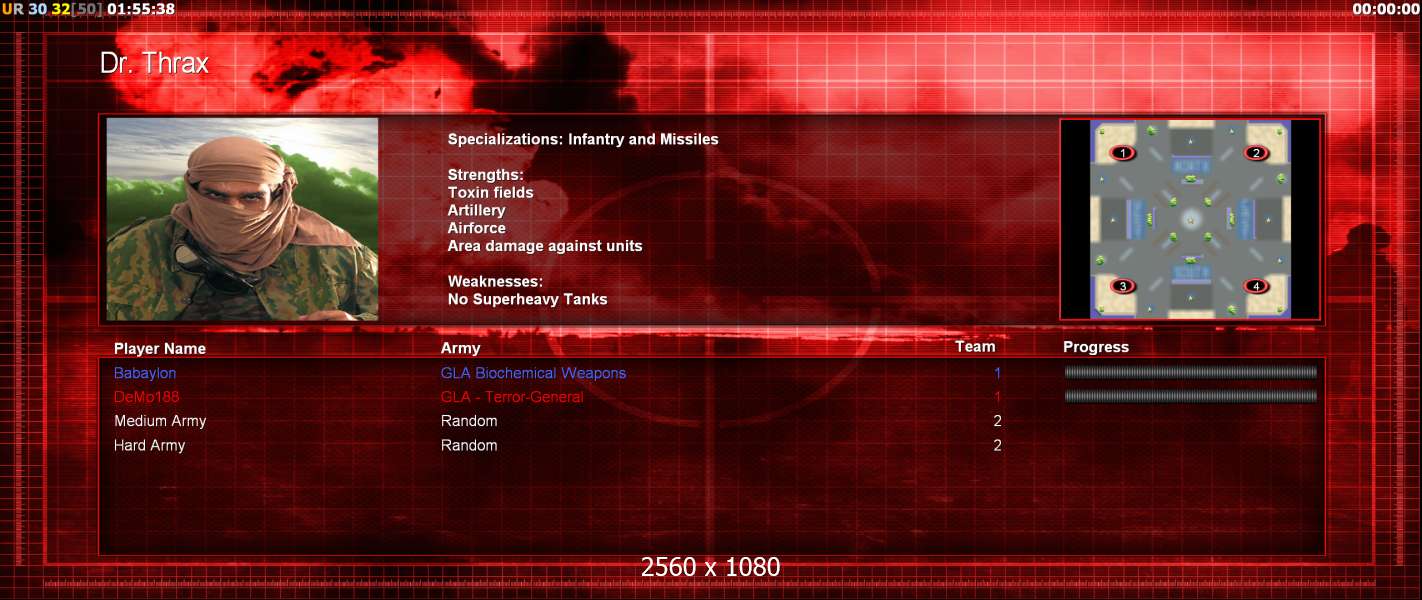Click team number of Babaylon
The image size is (1422, 600).
[x=997, y=373]
